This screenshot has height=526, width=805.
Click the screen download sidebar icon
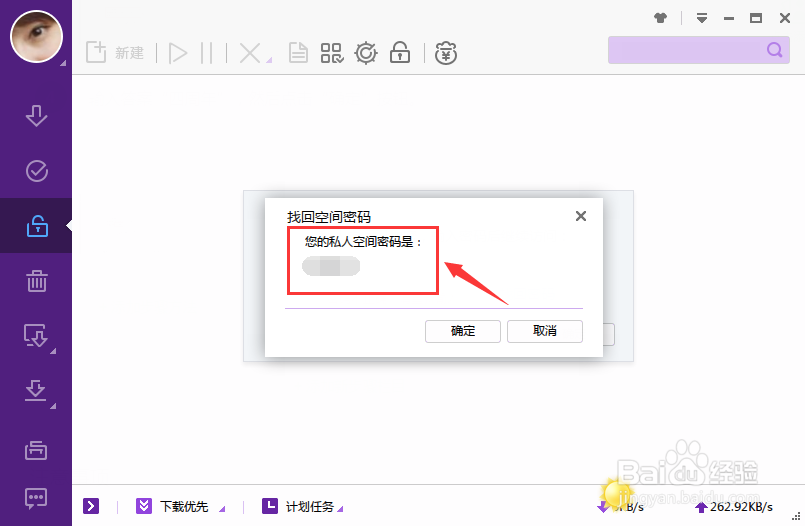click(36, 336)
